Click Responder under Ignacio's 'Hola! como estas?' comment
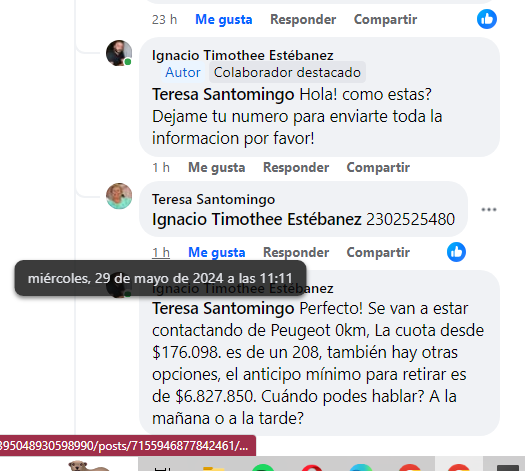Image resolution: width=525 pixels, height=471 pixels. coord(296,167)
